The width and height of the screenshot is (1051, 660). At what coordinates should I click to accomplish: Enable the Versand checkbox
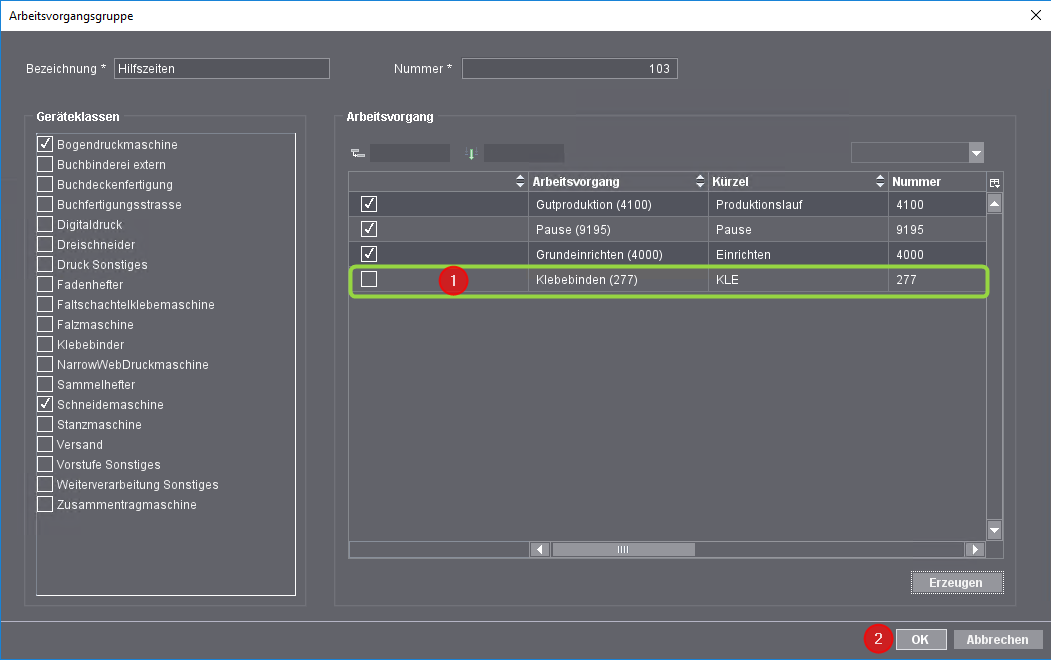pyautogui.click(x=45, y=444)
